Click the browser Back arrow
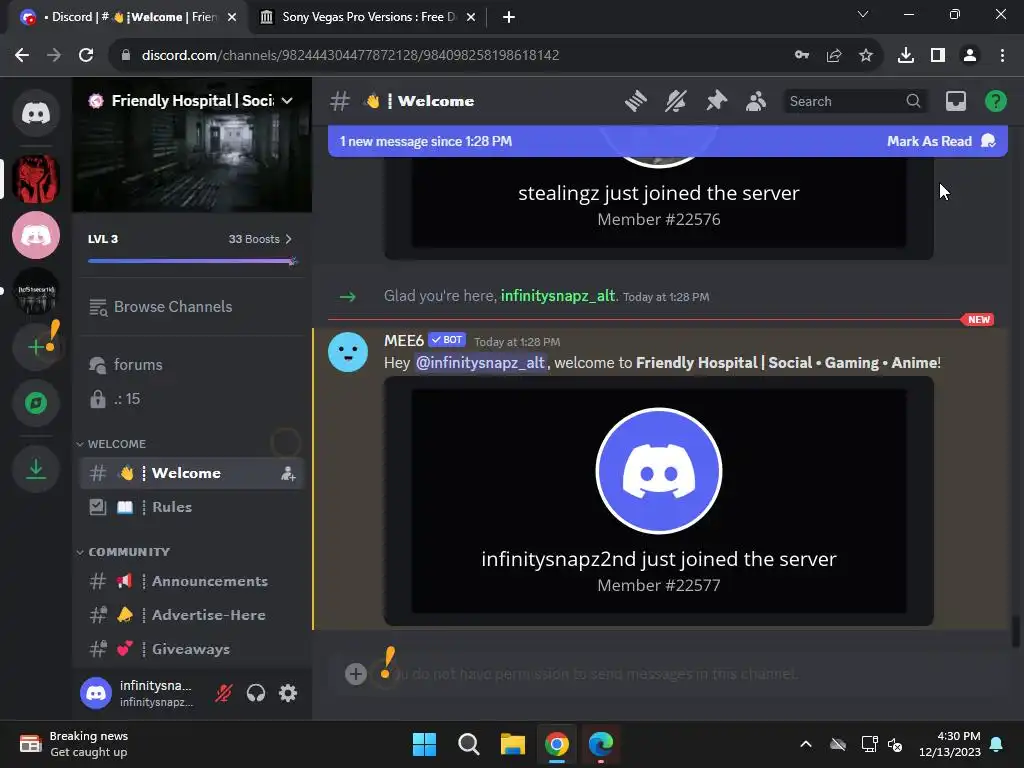This screenshot has height=768, width=1024. click(x=22, y=55)
